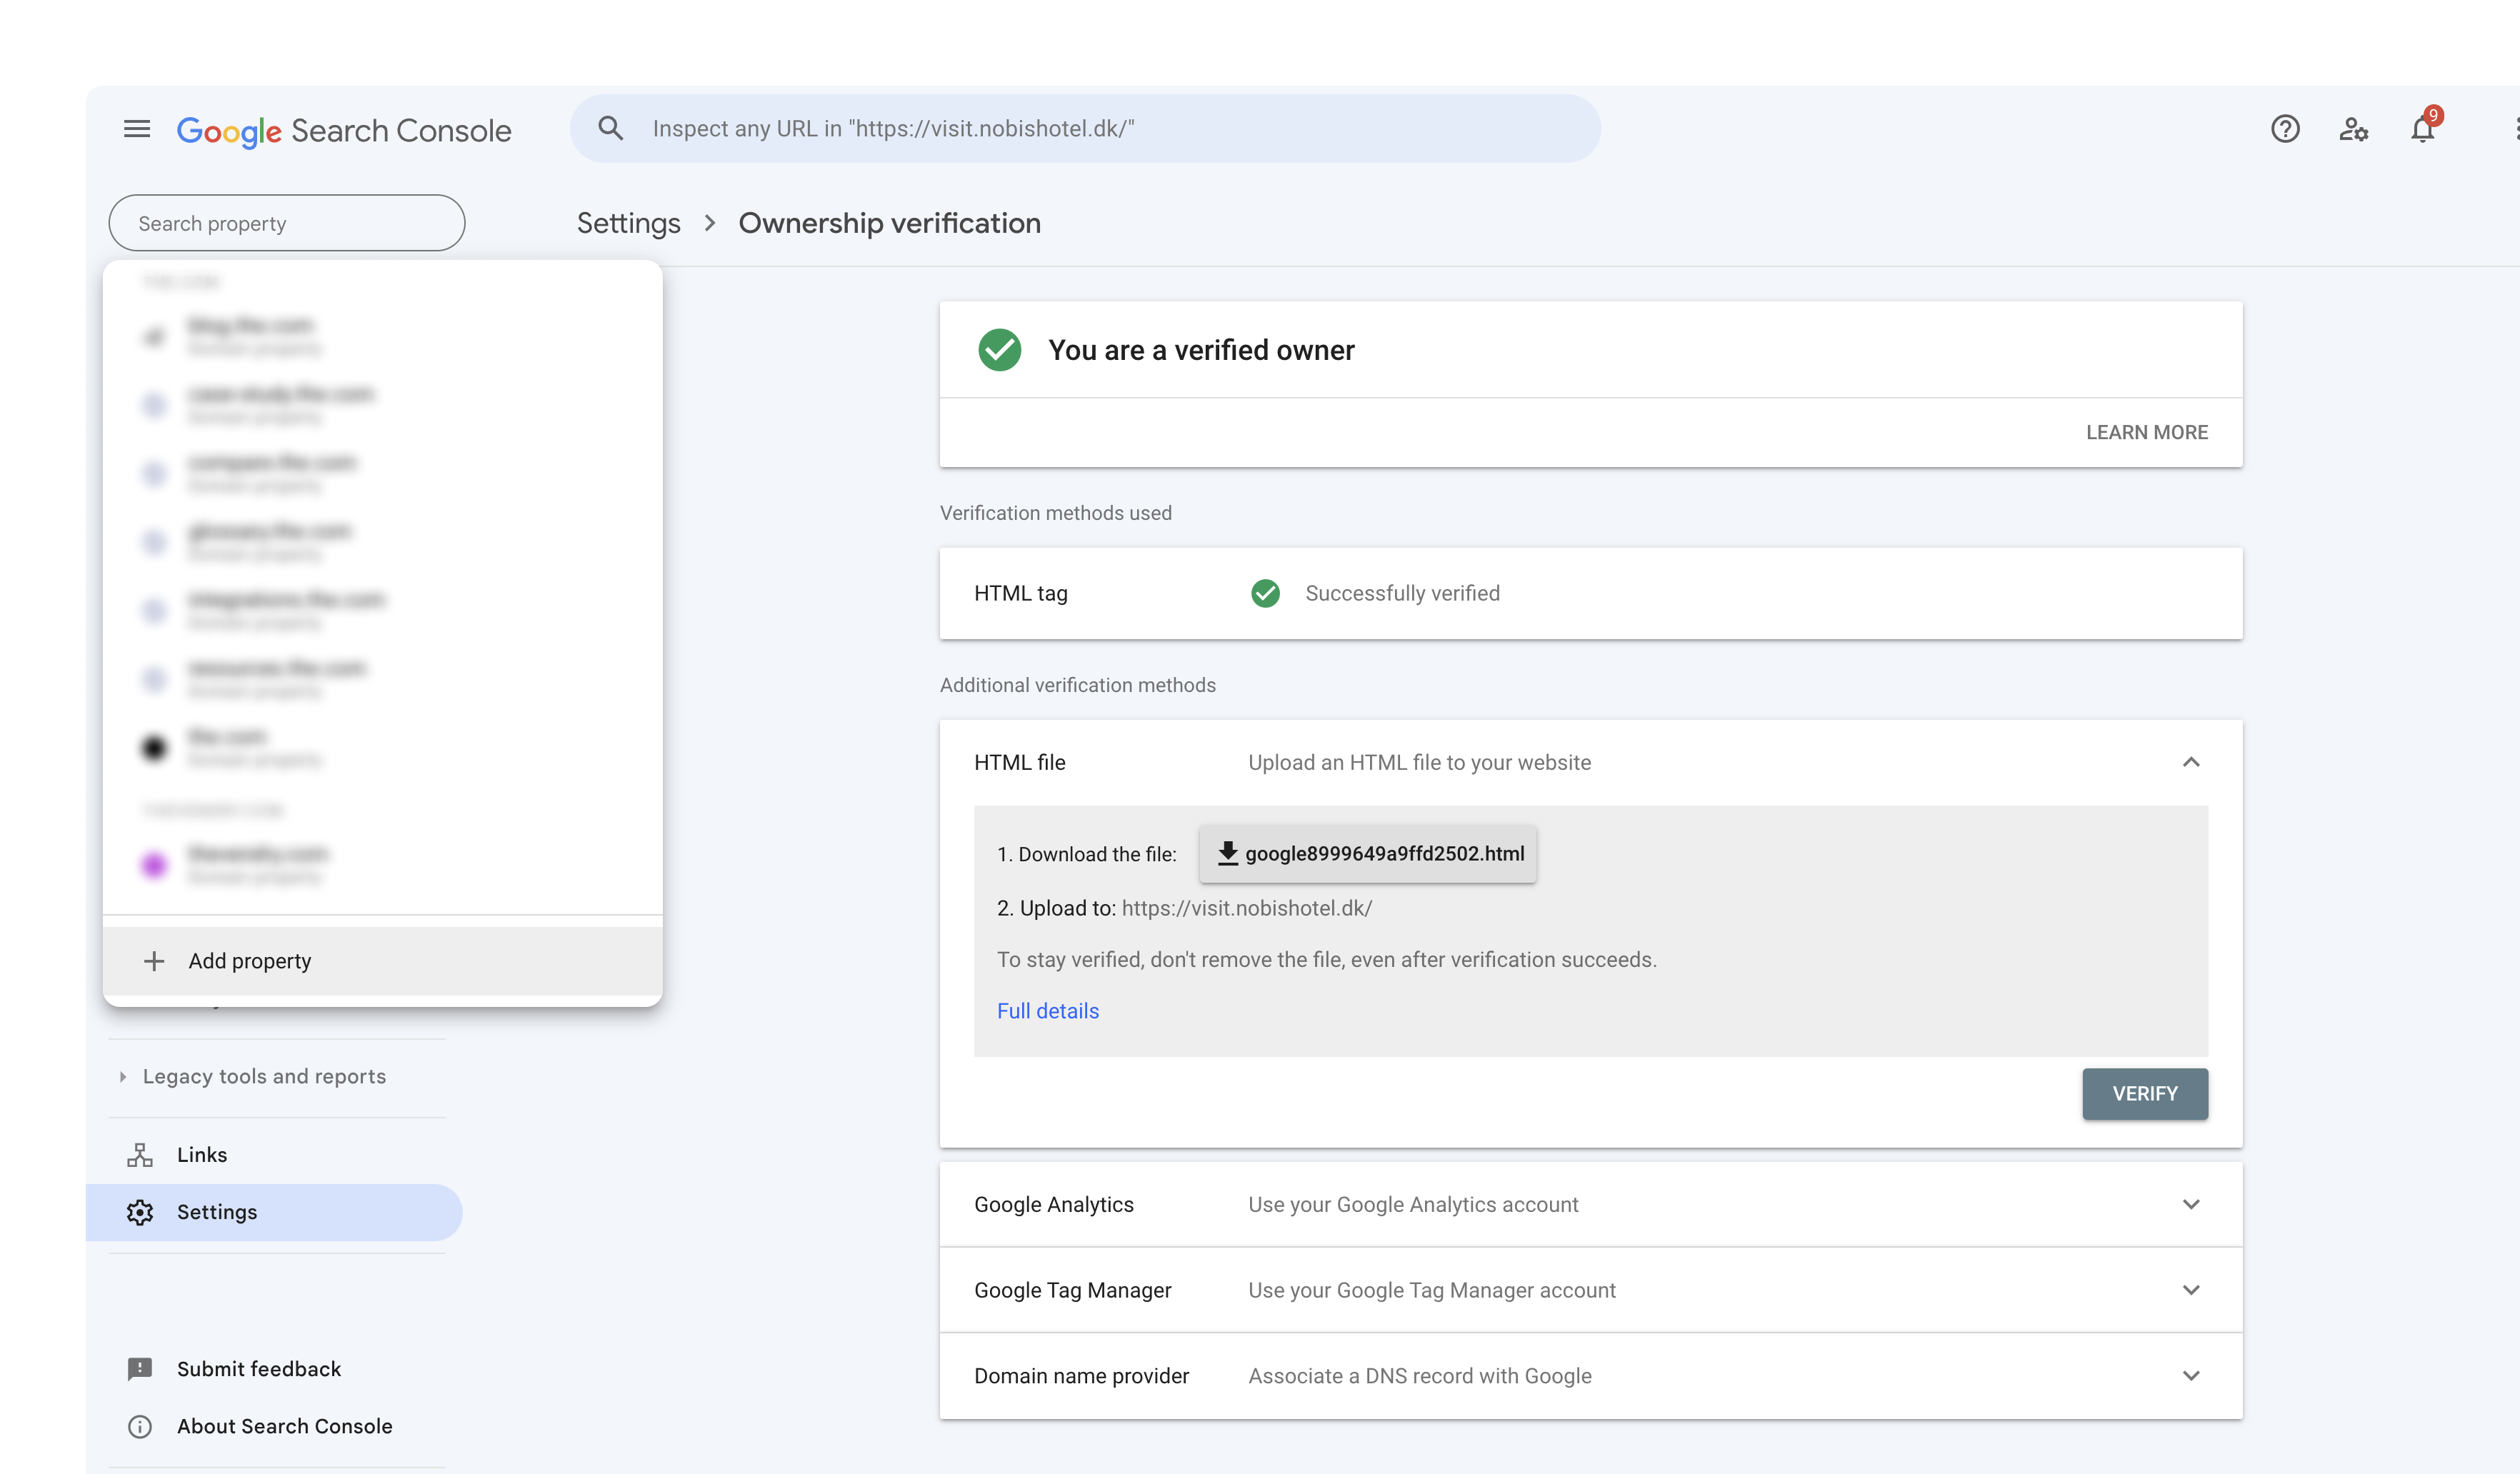The image size is (2520, 1474).
Task: Click the LEARN MORE button
Action: point(2147,432)
